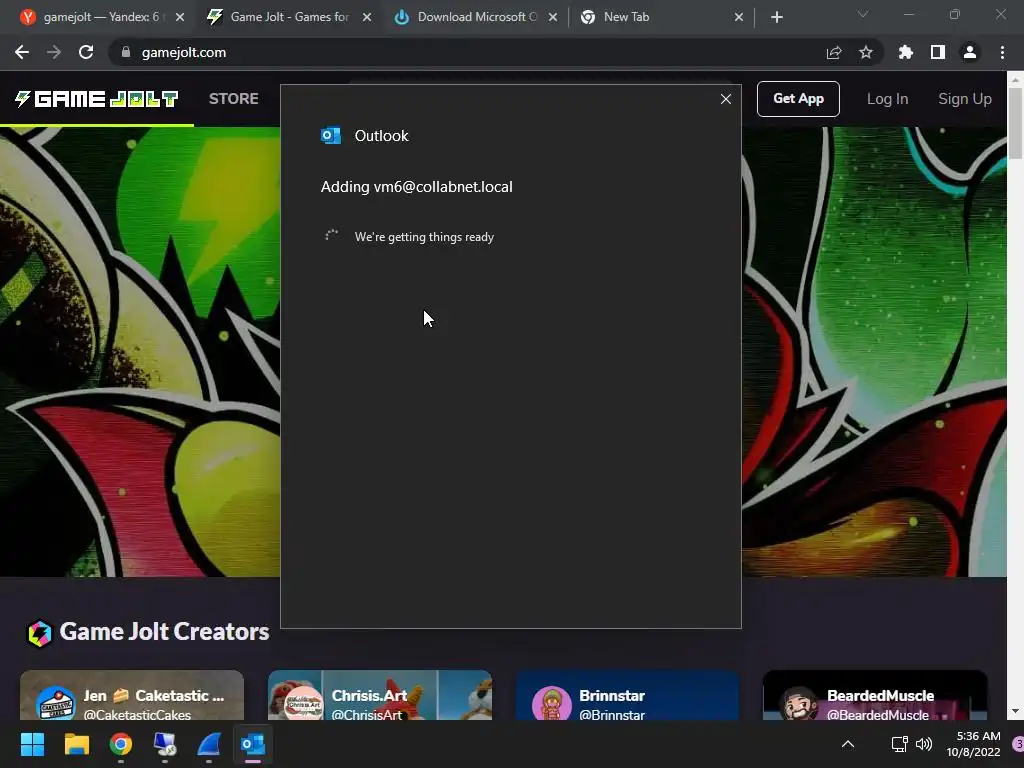Open the Chrome profile avatar
This screenshot has height=768, width=1024.
pos(970,52)
